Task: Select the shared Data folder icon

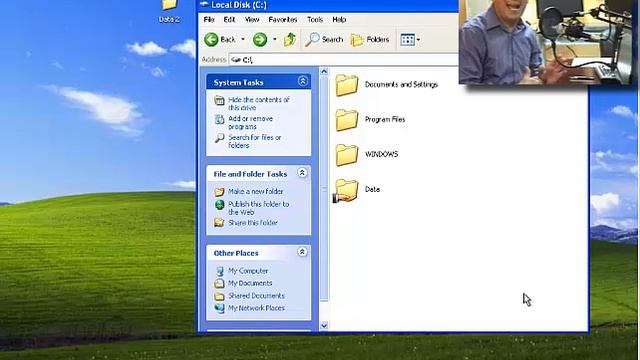Action: 346,191
